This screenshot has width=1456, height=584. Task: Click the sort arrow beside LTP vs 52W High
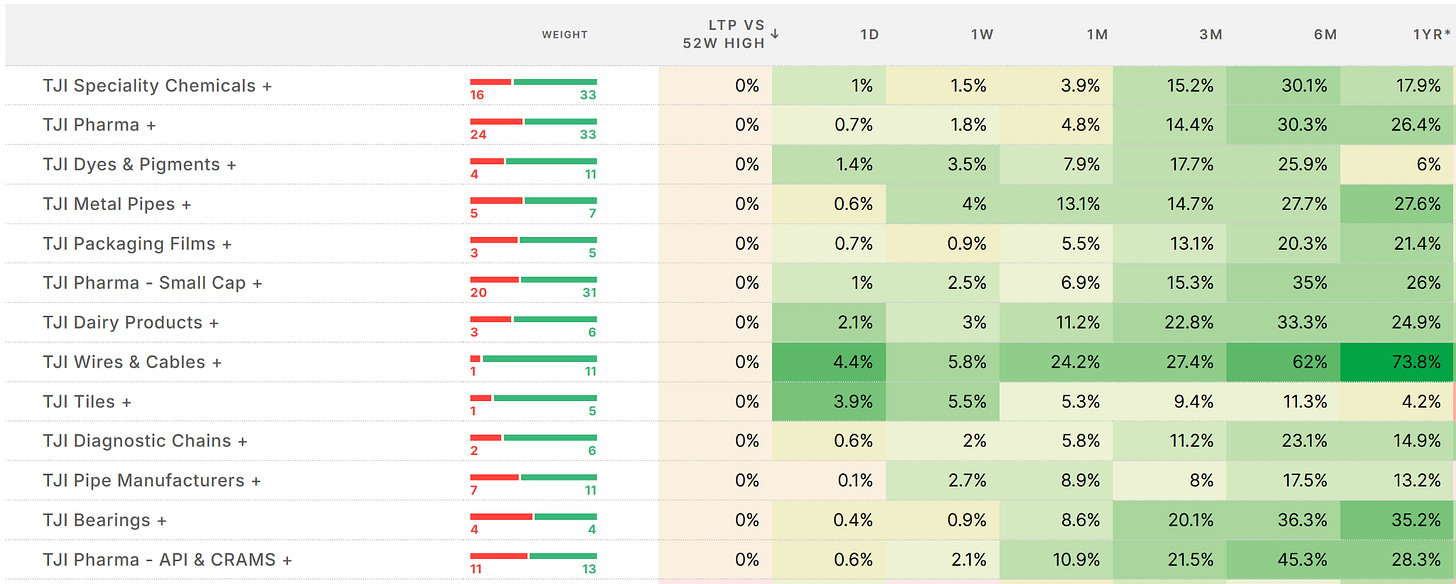[x=775, y=34]
